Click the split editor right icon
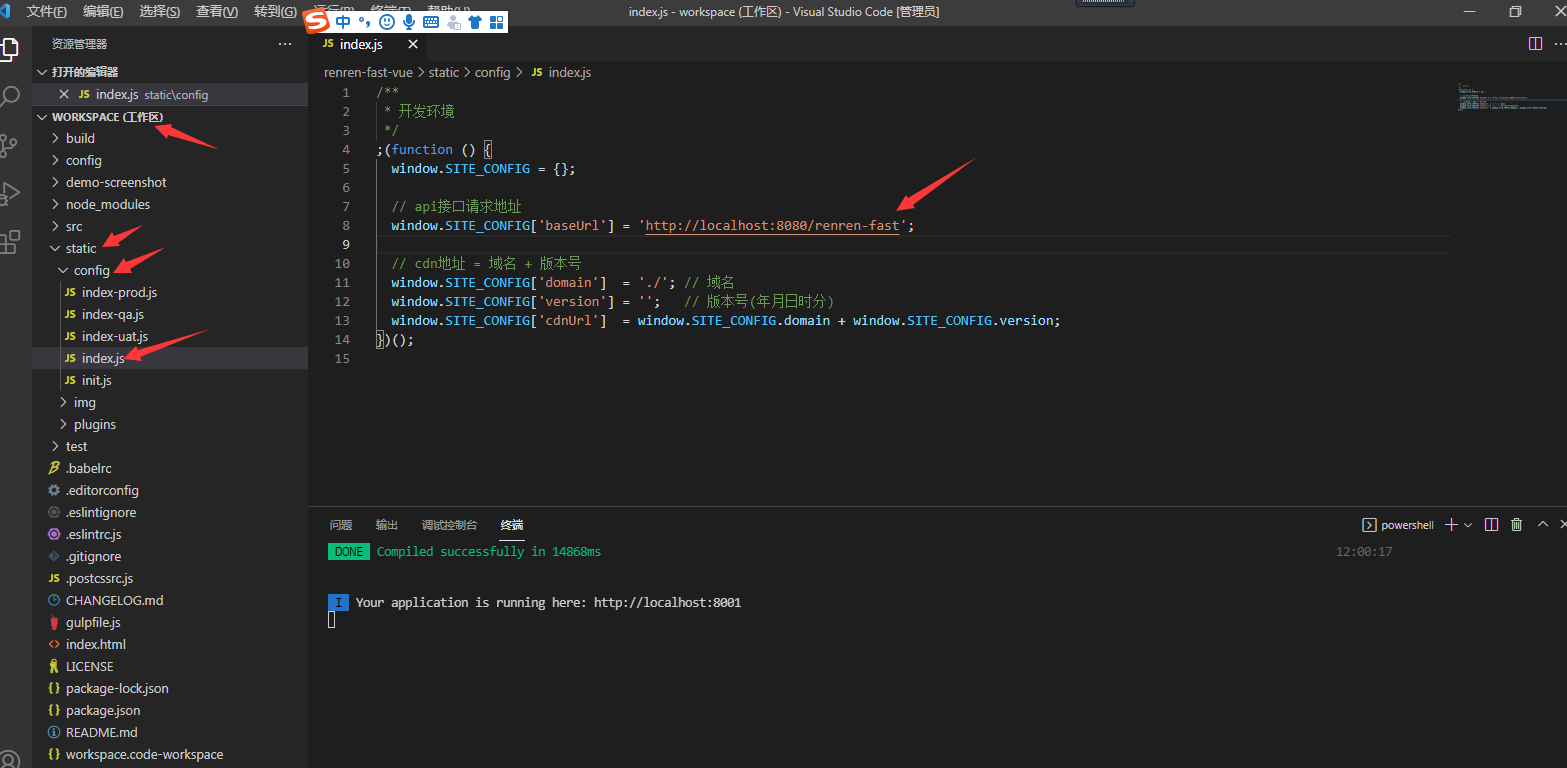The height and width of the screenshot is (768, 1567). pyautogui.click(x=1535, y=44)
